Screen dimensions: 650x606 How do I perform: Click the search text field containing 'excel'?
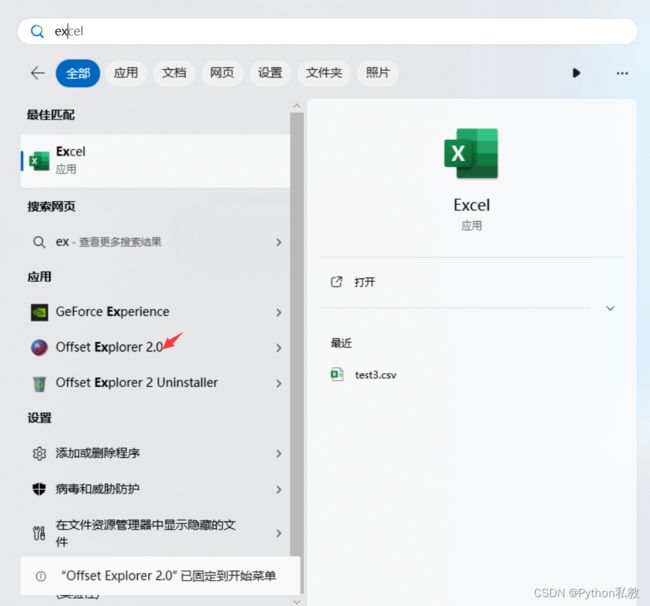pyautogui.click(x=327, y=32)
